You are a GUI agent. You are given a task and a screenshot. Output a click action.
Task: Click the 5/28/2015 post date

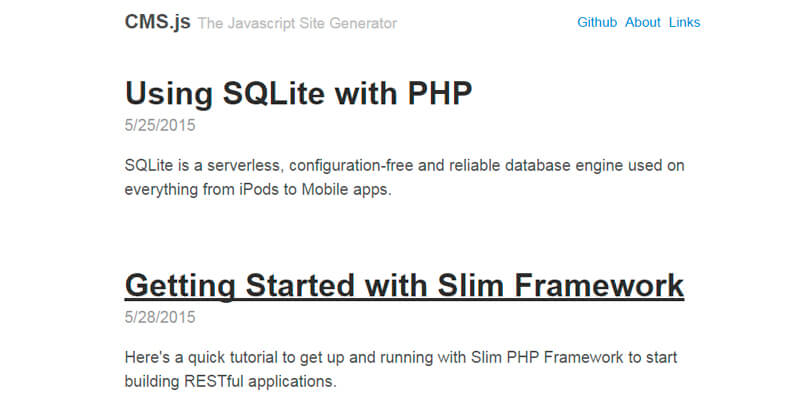point(160,318)
